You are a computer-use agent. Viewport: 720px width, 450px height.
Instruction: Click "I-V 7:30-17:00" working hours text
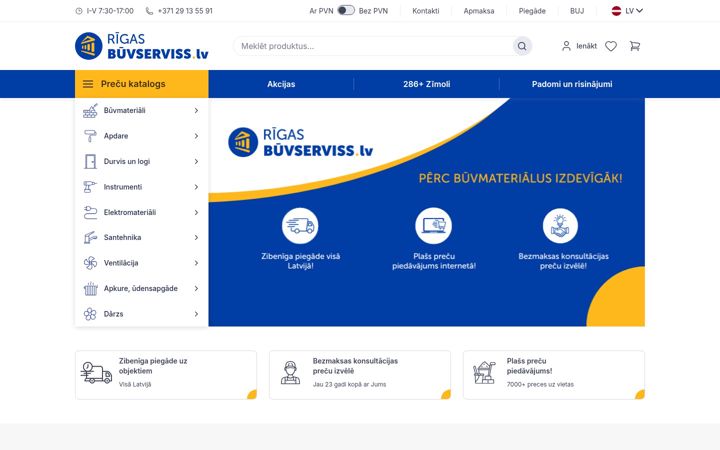tap(110, 11)
